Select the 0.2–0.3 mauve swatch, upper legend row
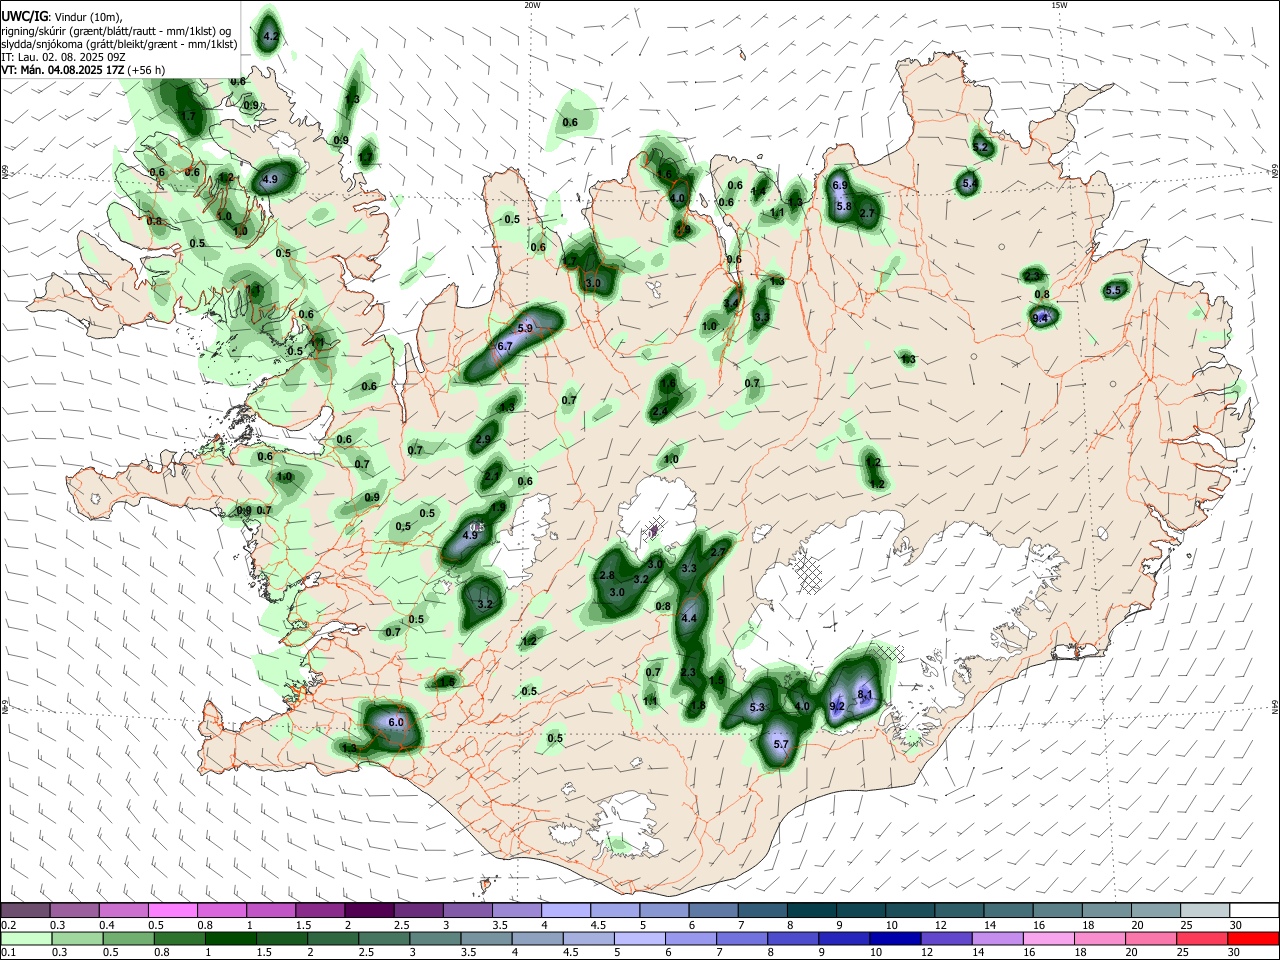This screenshot has width=1280, height=960. click(x=26, y=911)
